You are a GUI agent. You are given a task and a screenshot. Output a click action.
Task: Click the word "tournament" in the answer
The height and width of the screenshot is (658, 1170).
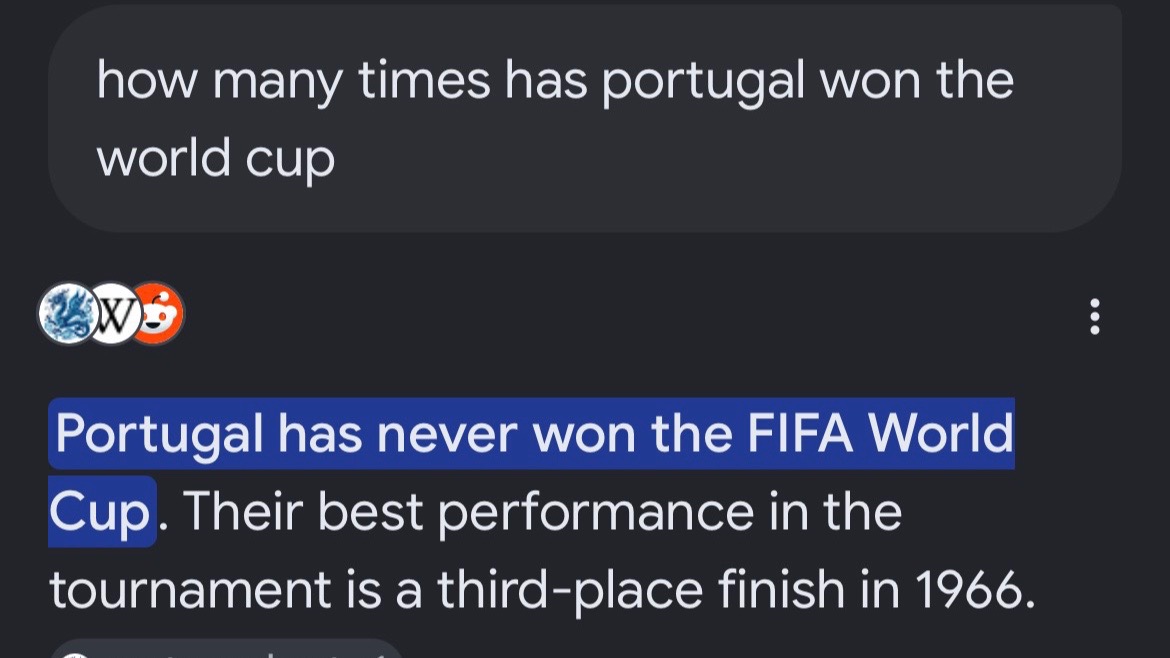(x=190, y=590)
